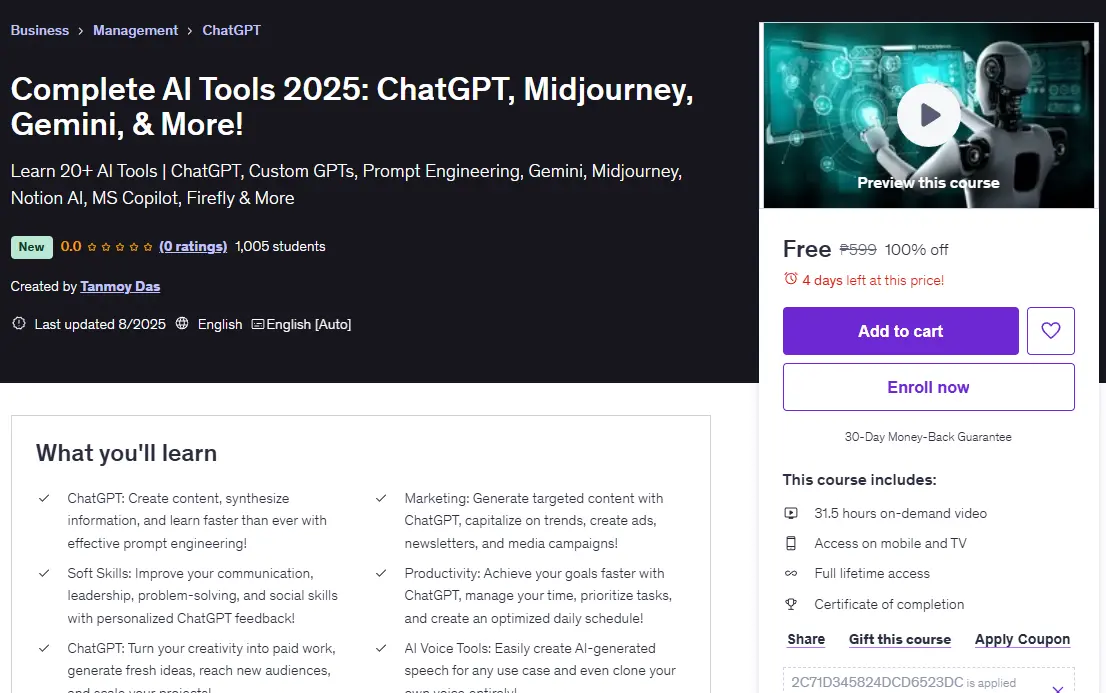
Task: Click the New badge
Action: (x=32, y=247)
